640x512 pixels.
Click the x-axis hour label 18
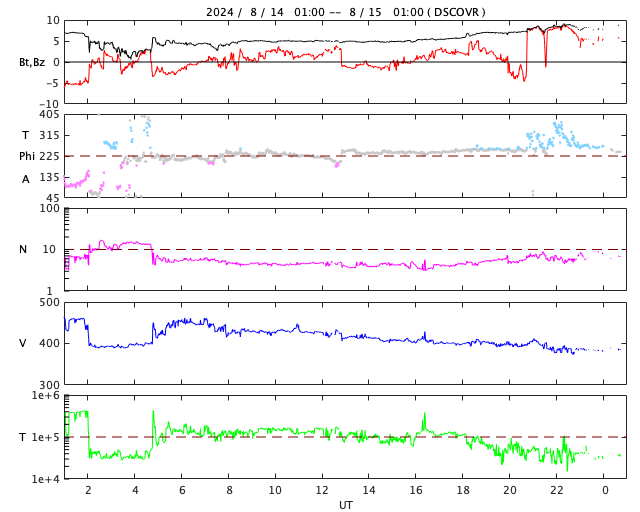click(x=463, y=490)
